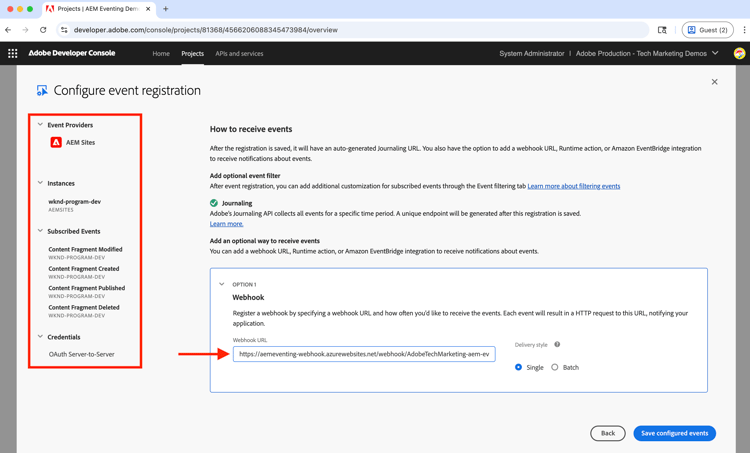Select the Batch delivery style
The height and width of the screenshot is (453, 750).
click(x=554, y=367)
